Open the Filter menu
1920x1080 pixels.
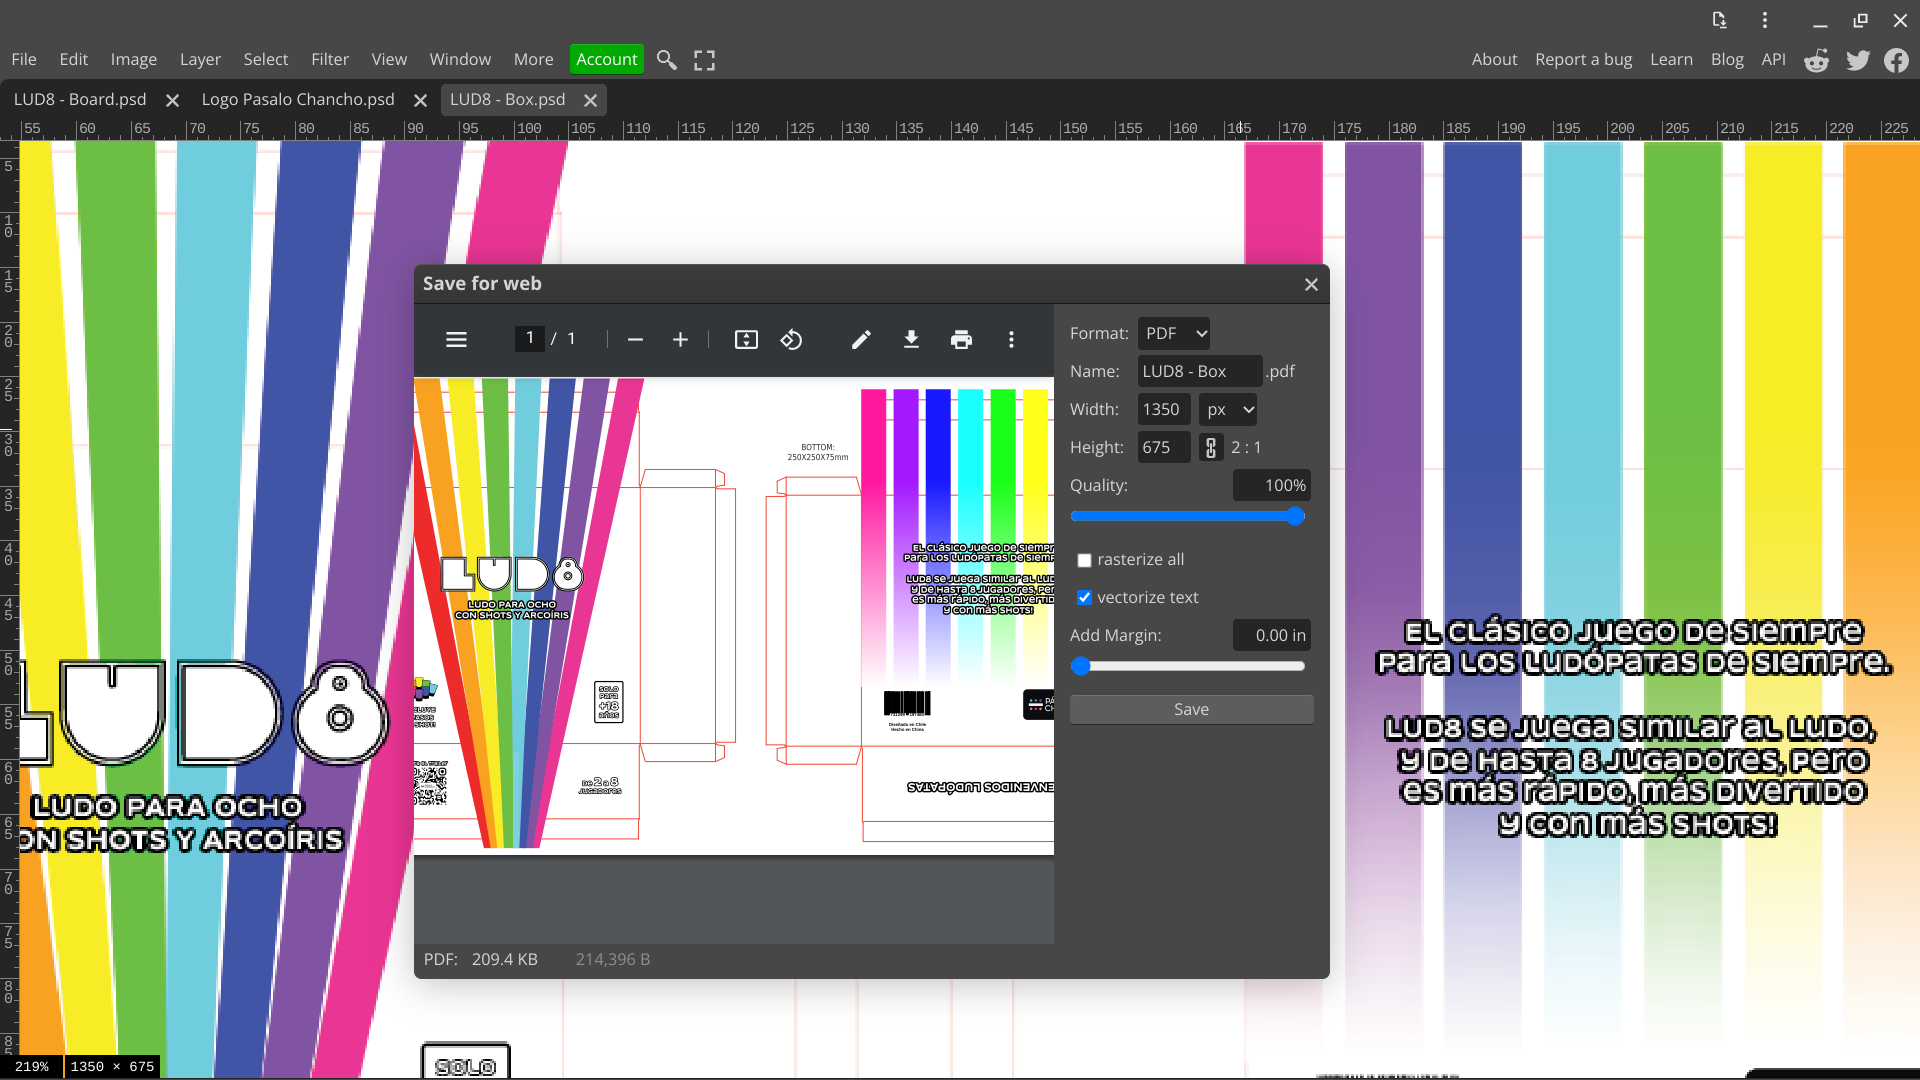coord(330,59)
